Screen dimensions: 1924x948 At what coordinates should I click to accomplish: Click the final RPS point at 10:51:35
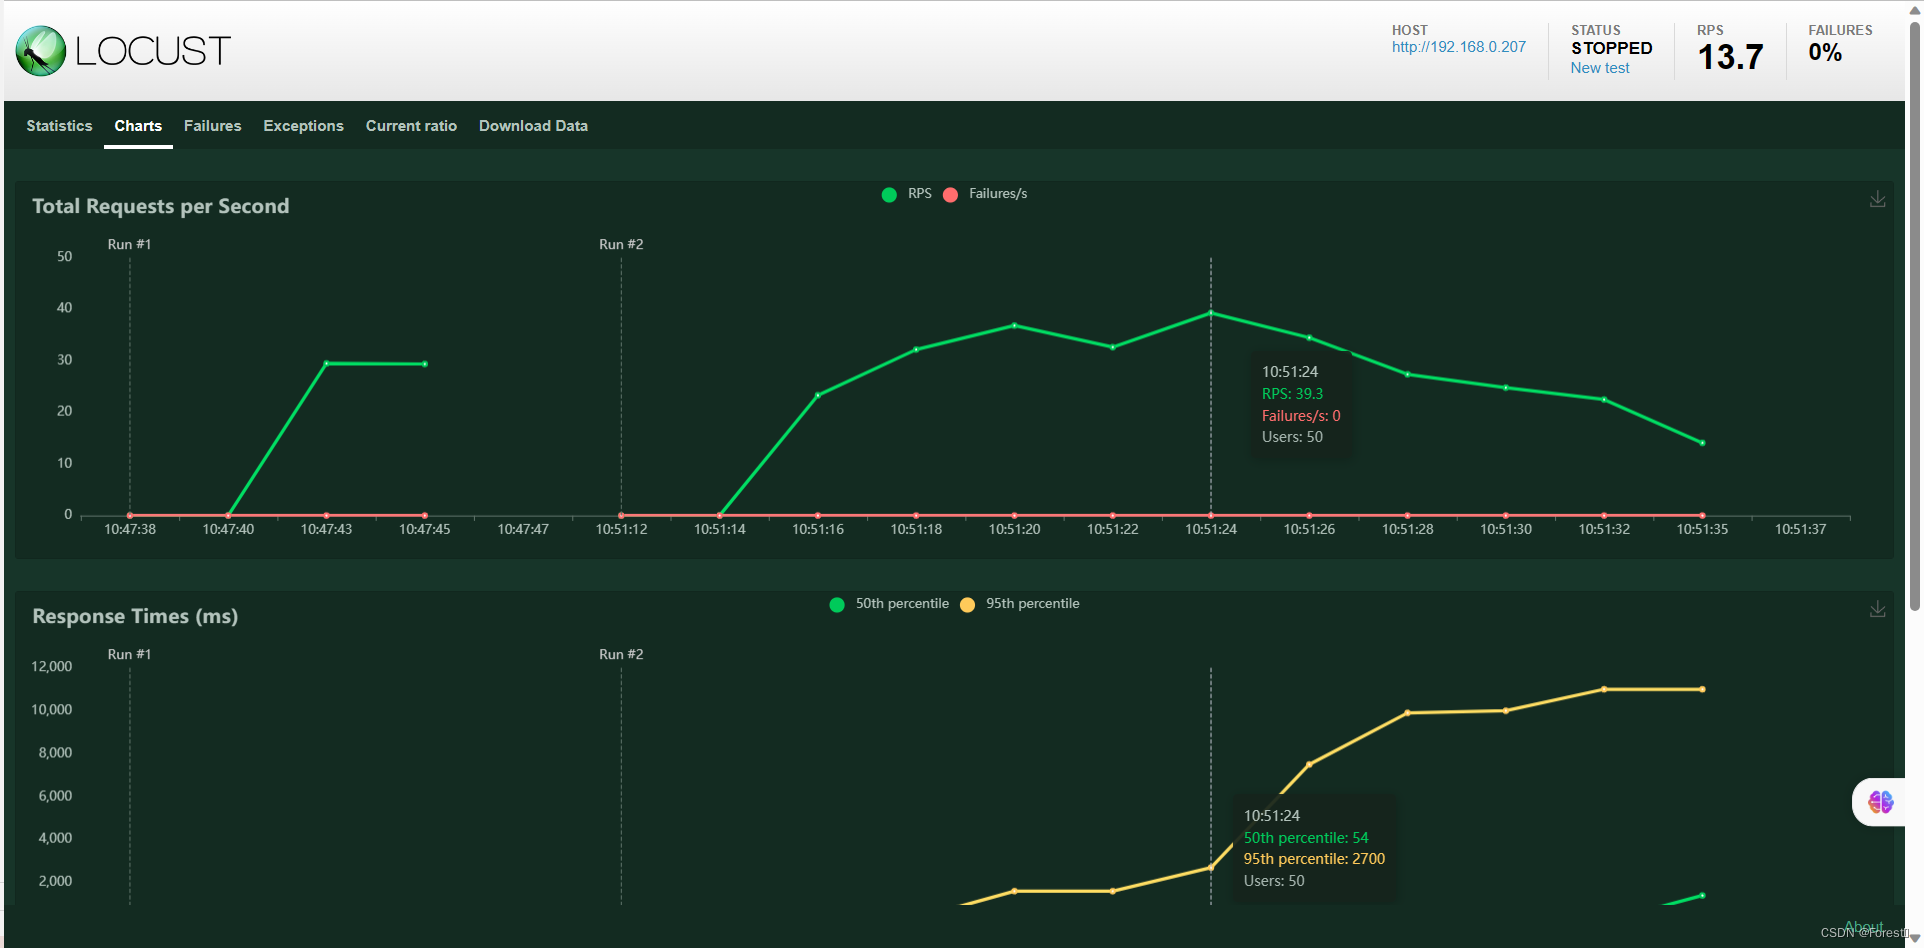pyautogui.click(x=1702, y=443)
